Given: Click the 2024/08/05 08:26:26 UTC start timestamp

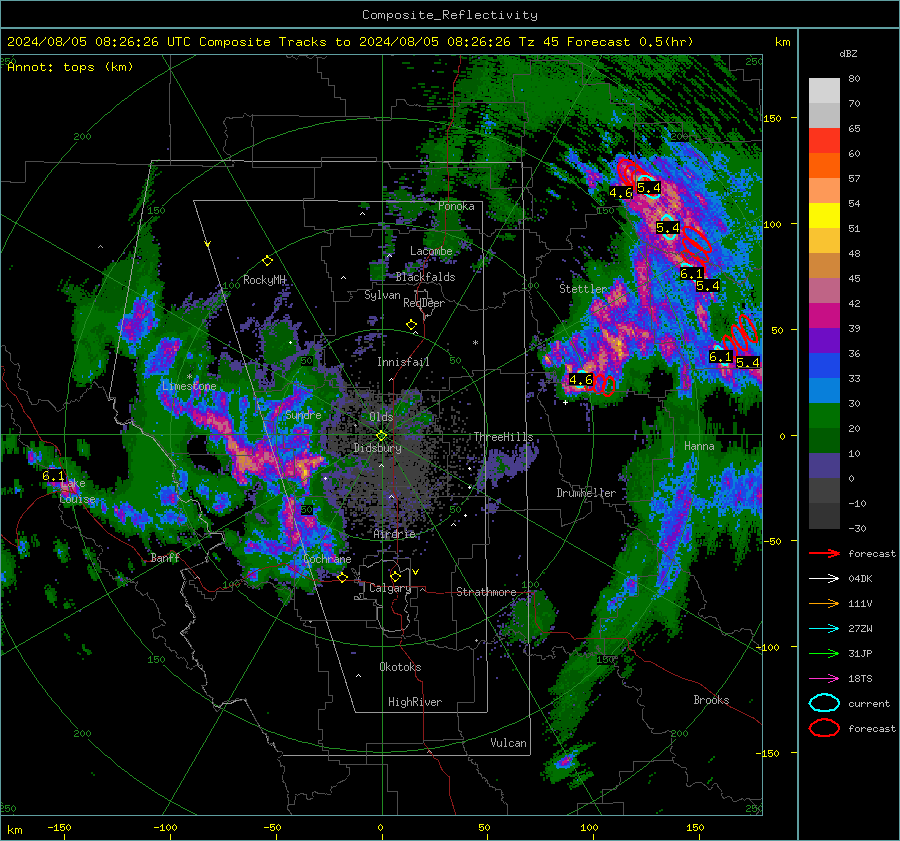Looking at the screenshot, I should 98,42.
